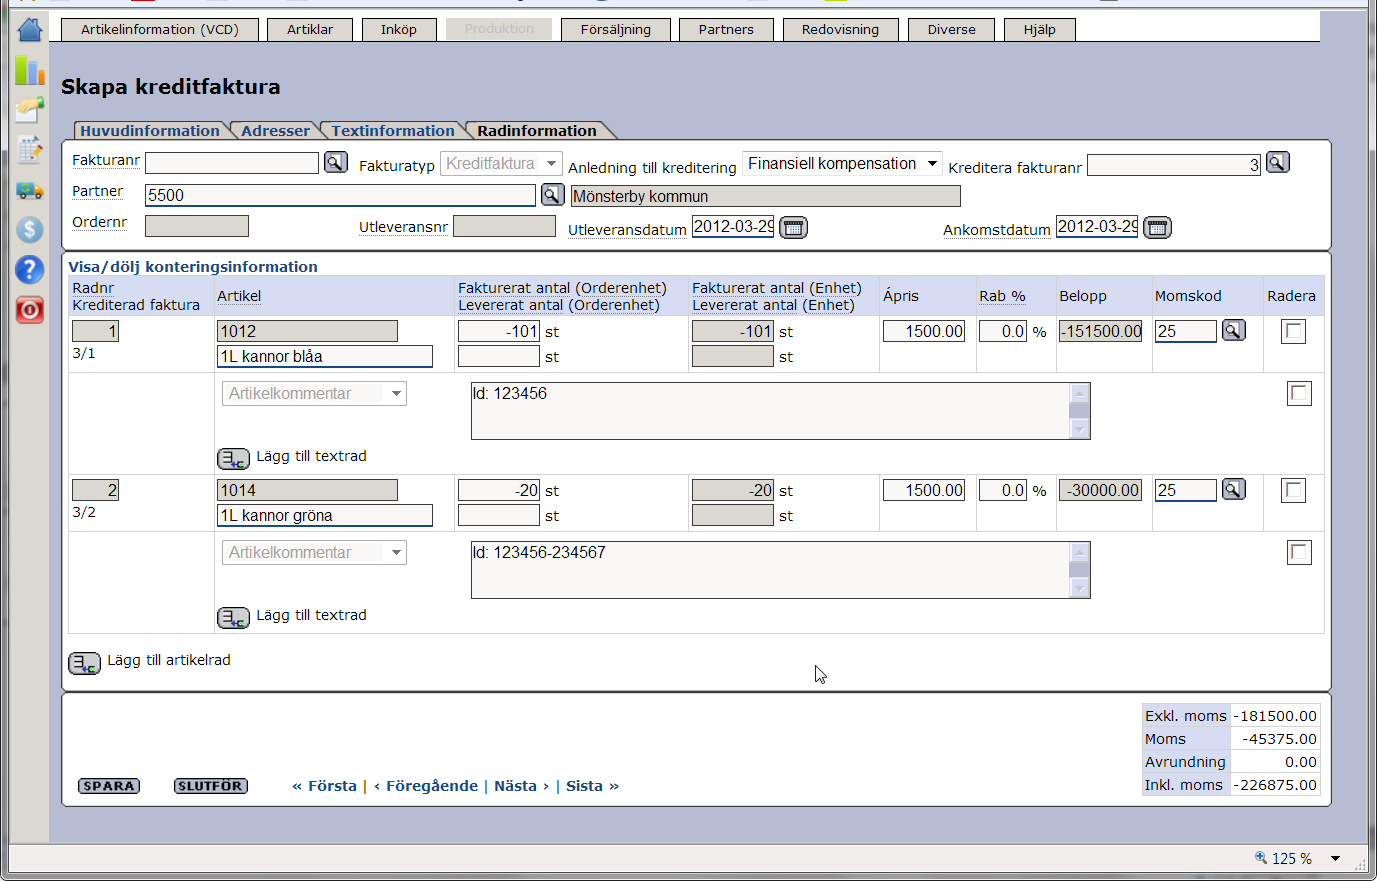The width and height of the screenshot is (1377, 881).
Task: Click add text row icon under article 1014
Action: click(x=233, y=617)
